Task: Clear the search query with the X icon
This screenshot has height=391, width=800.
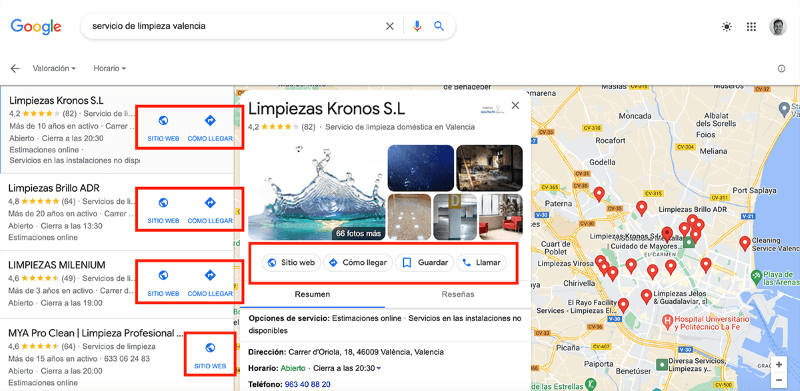Action: 390,26
